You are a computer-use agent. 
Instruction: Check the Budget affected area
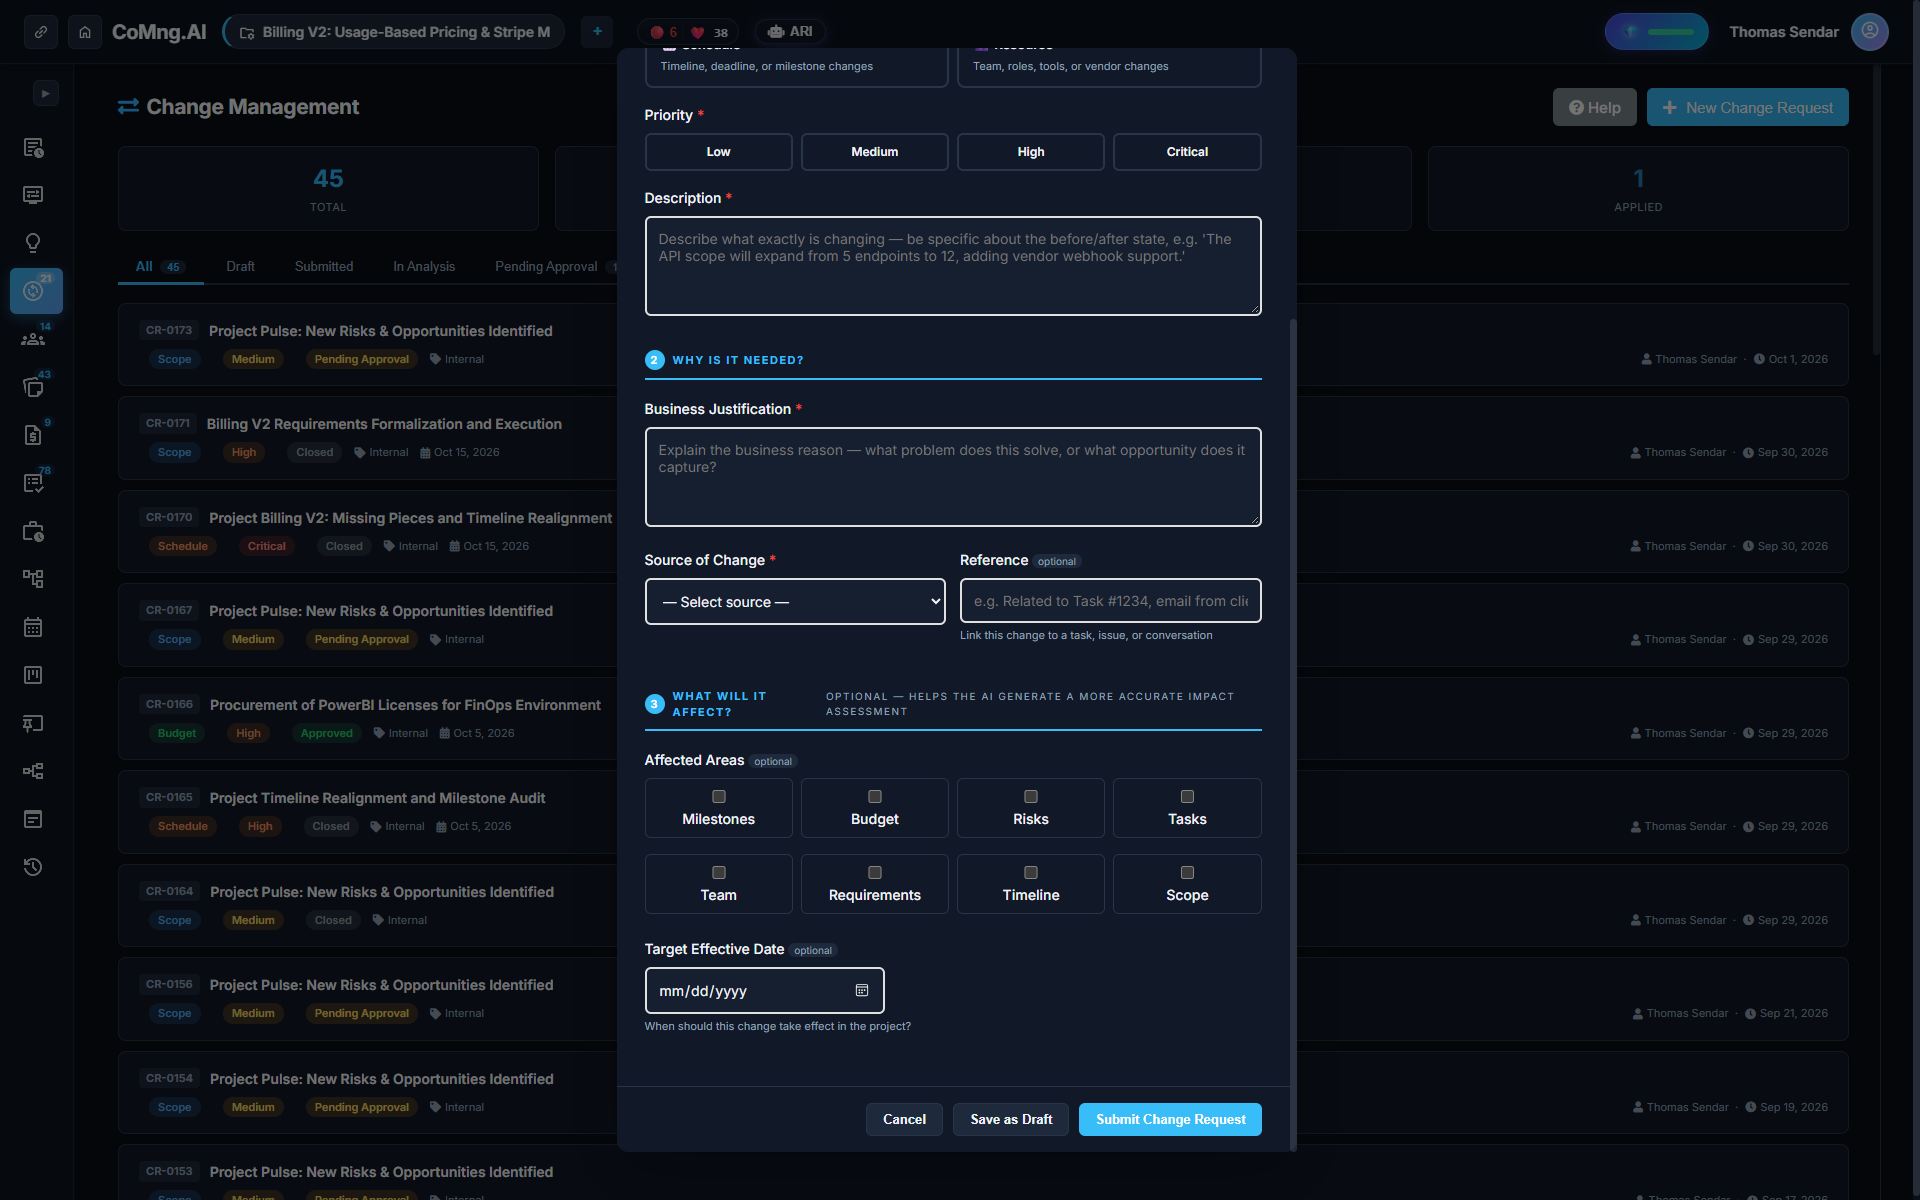875,797
